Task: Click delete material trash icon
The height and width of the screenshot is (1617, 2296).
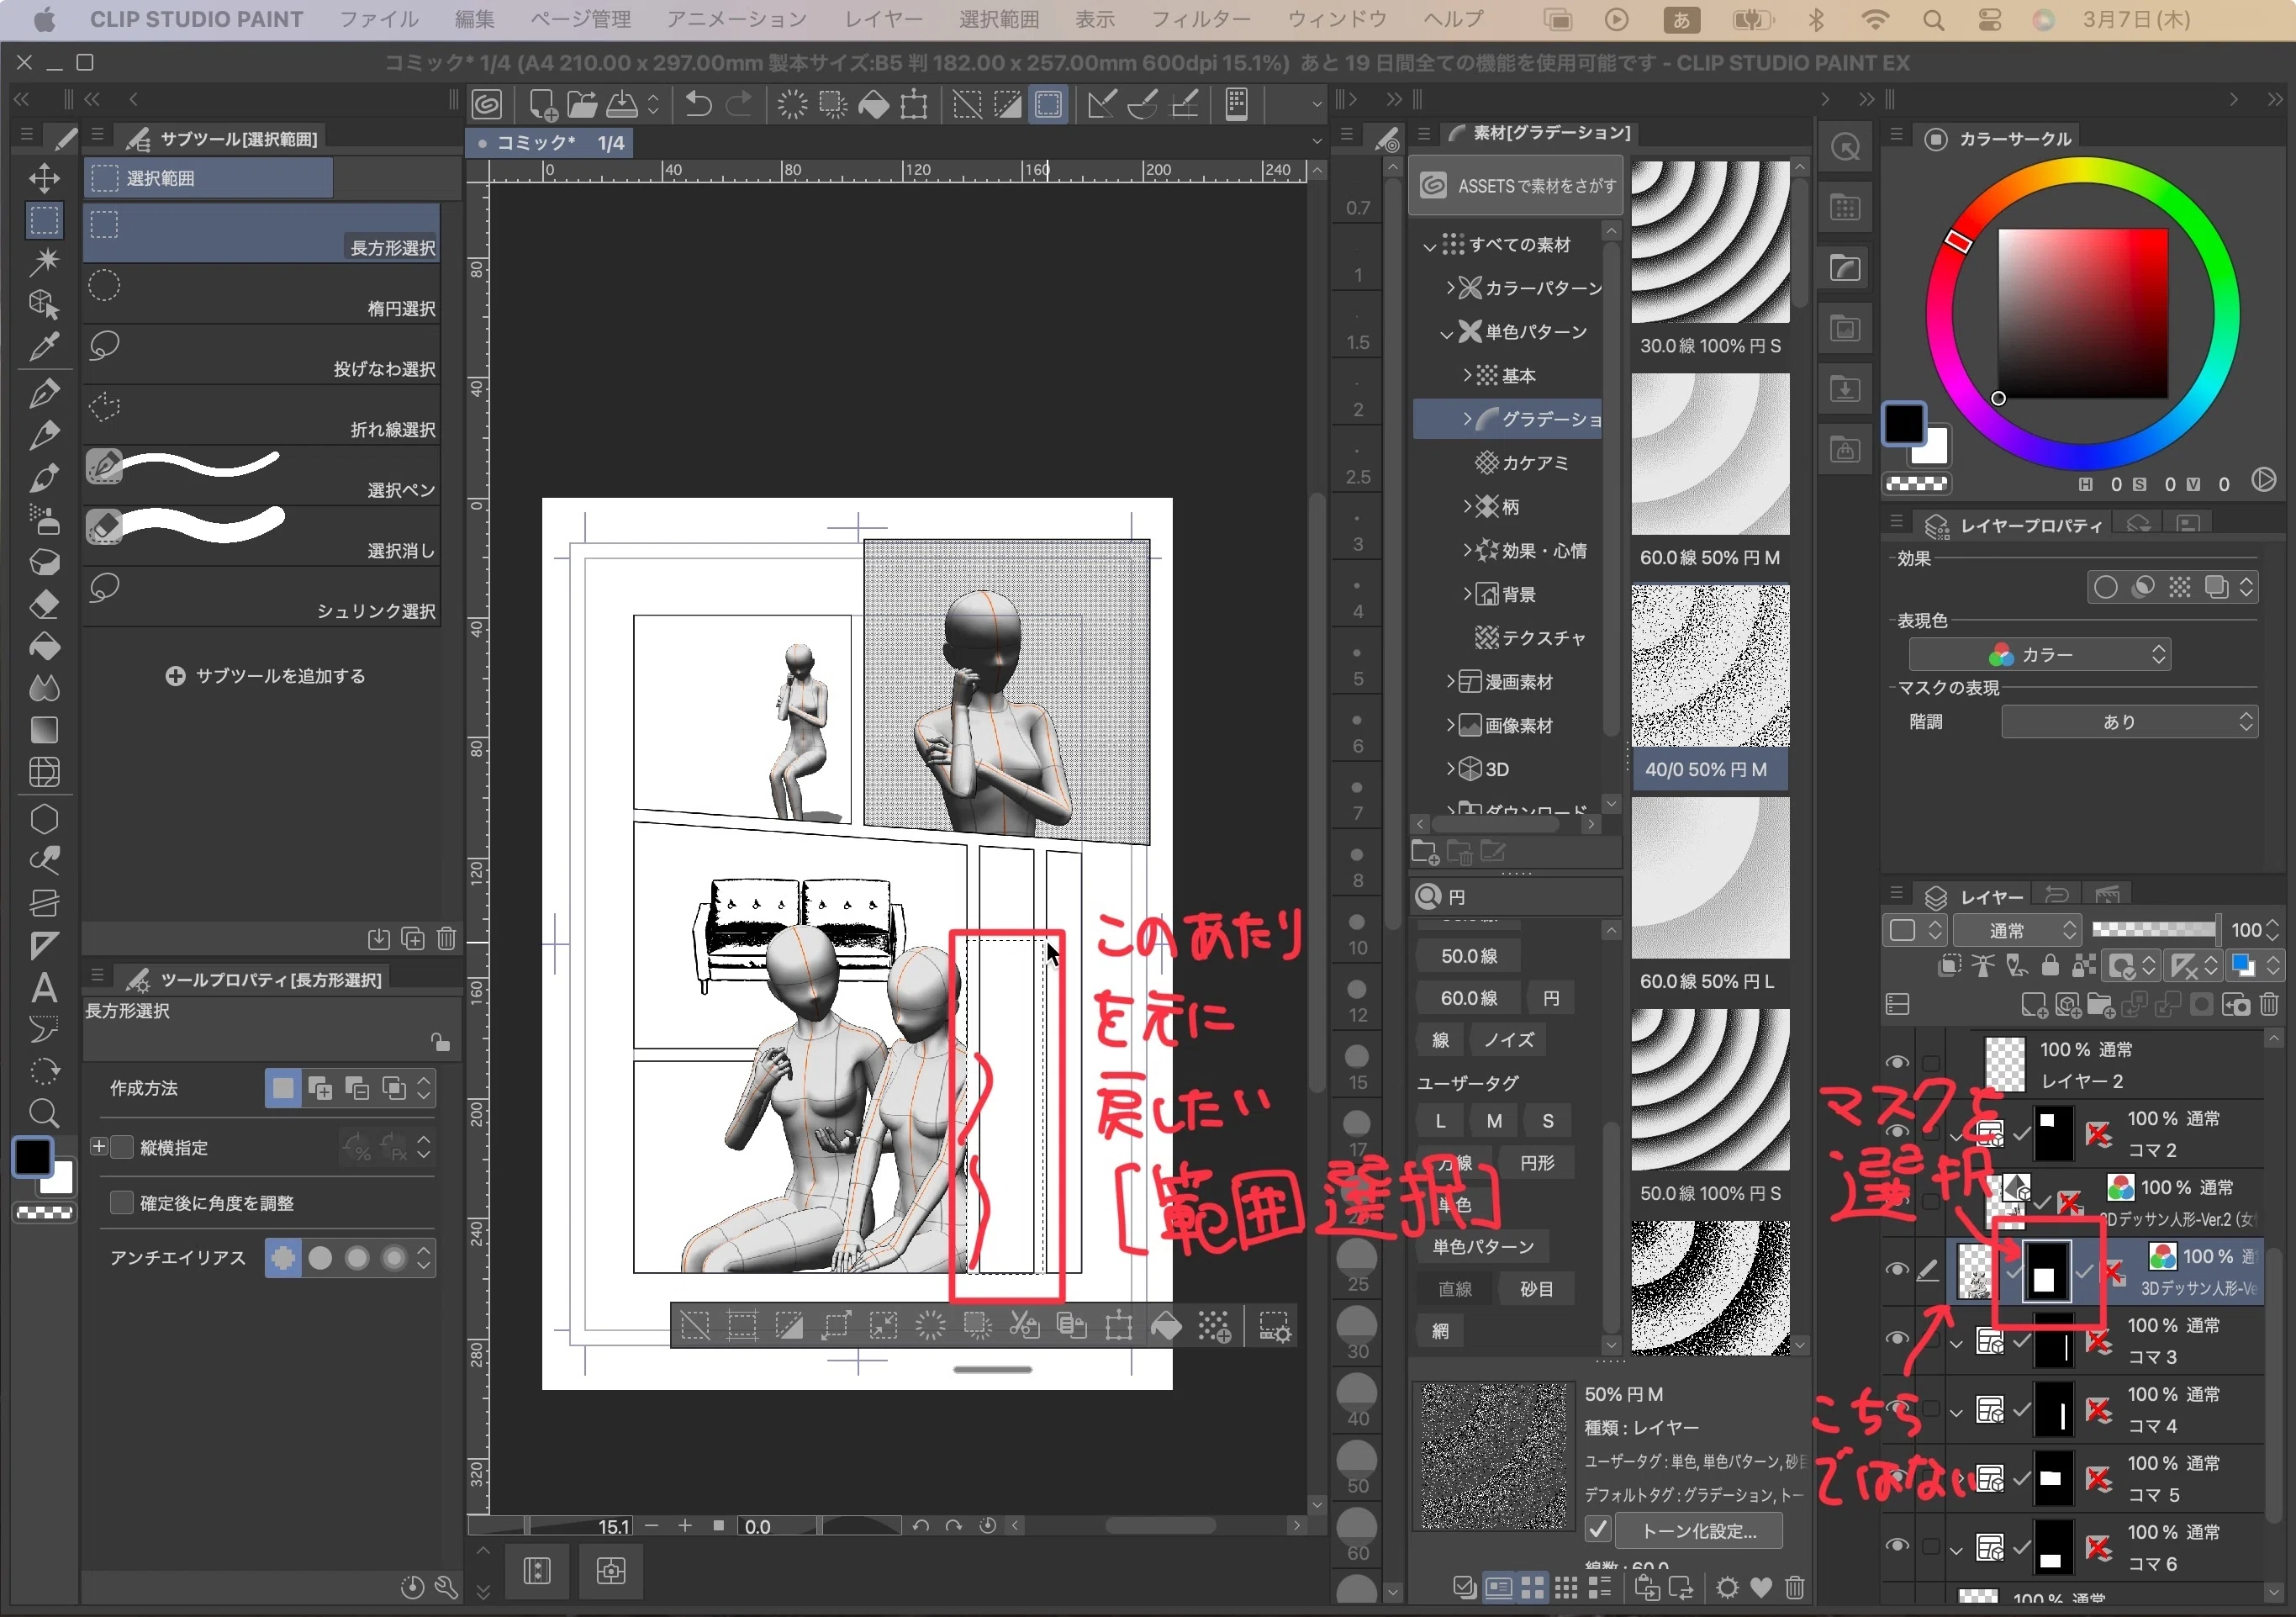Action: click(1795, 1587)
